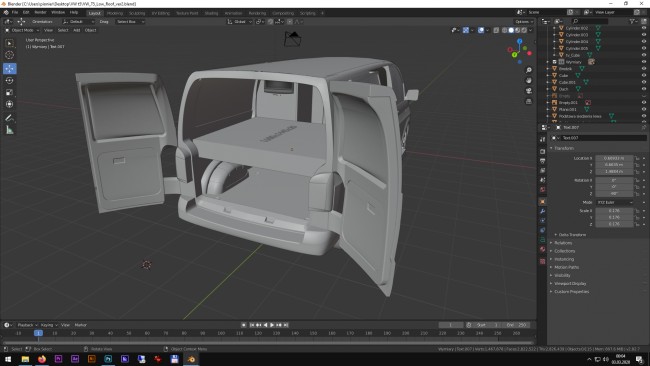Toggle visibility of Wymiary collection
Image resolution: width=650 pixels, height=366 pixels.
pyautogui.click(x=644, y=62)
